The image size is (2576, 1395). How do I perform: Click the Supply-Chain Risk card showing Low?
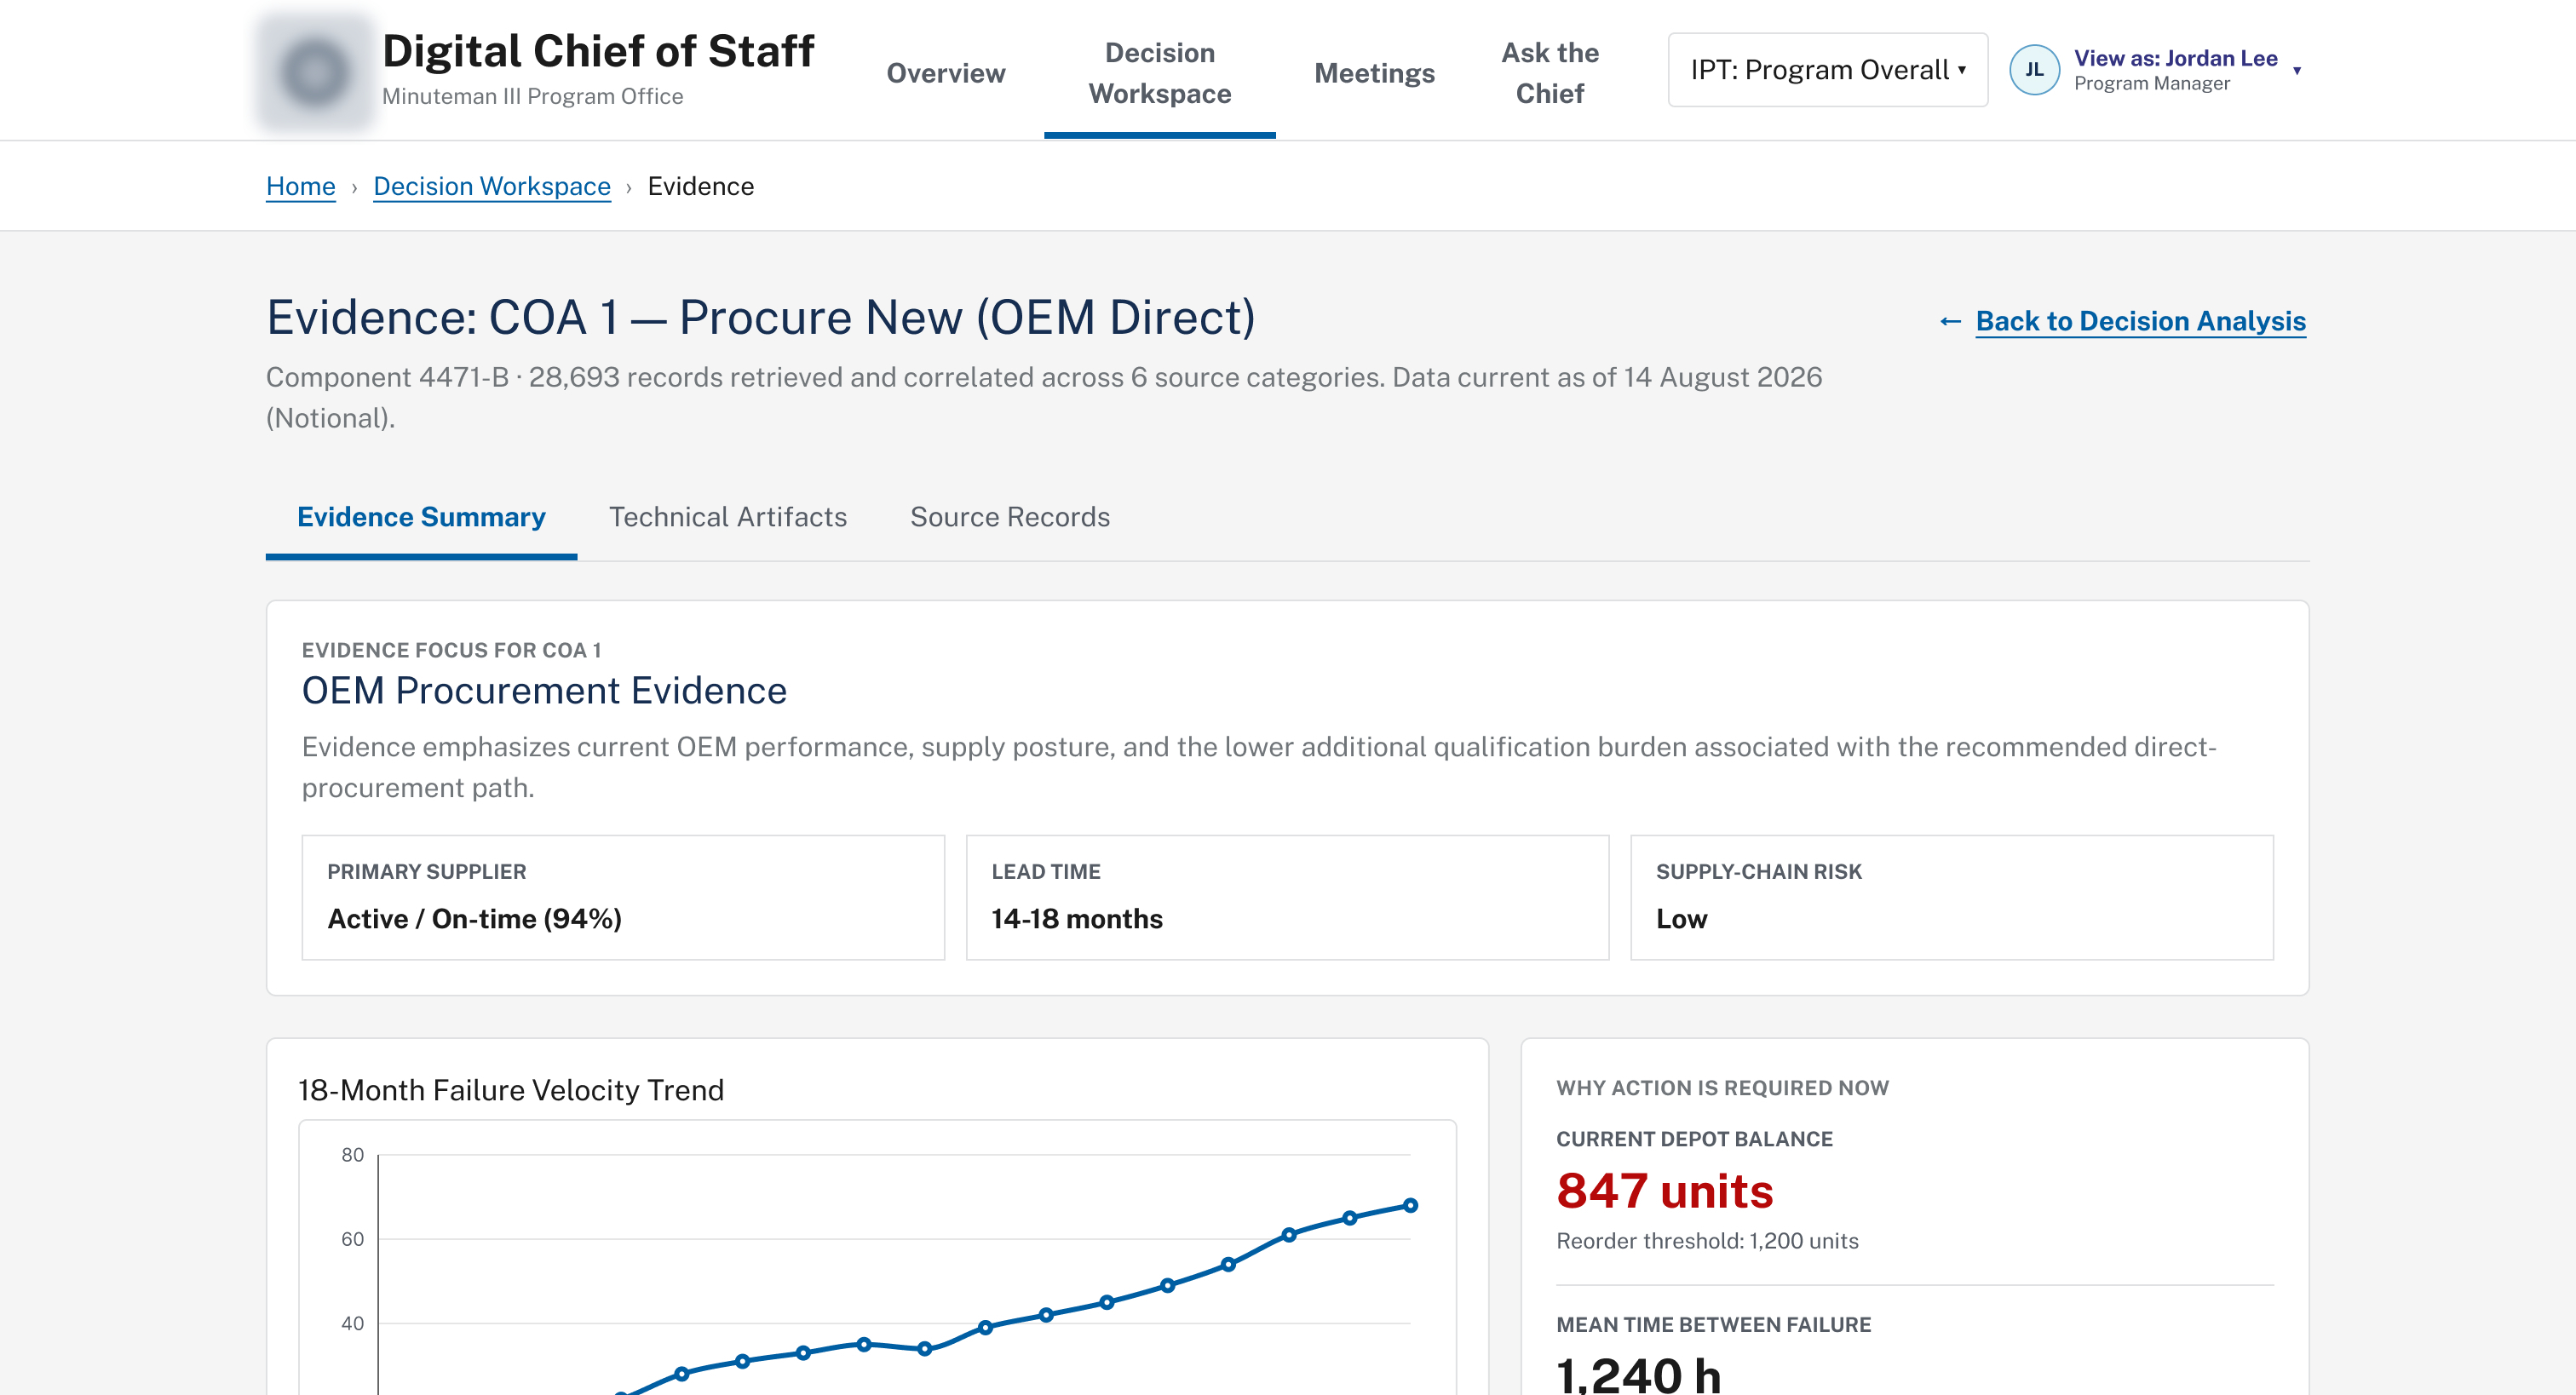[x=1951, y=897]
